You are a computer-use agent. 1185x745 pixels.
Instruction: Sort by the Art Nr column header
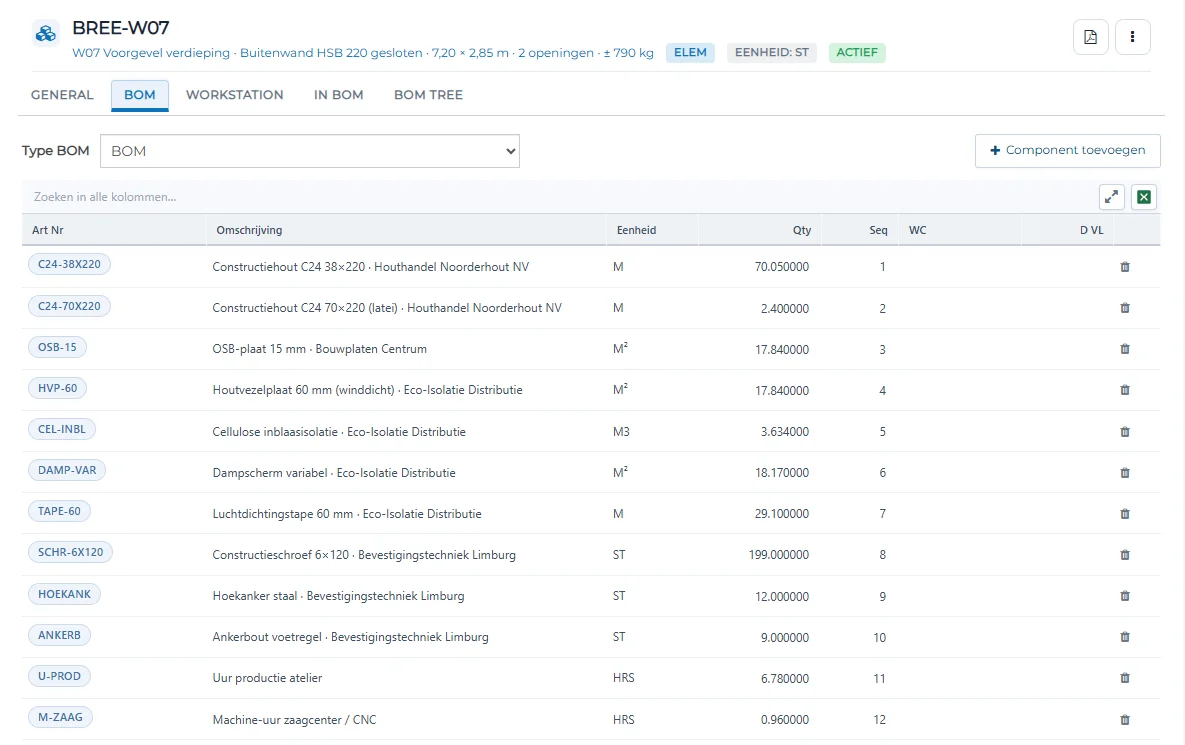tap(48, 230)
